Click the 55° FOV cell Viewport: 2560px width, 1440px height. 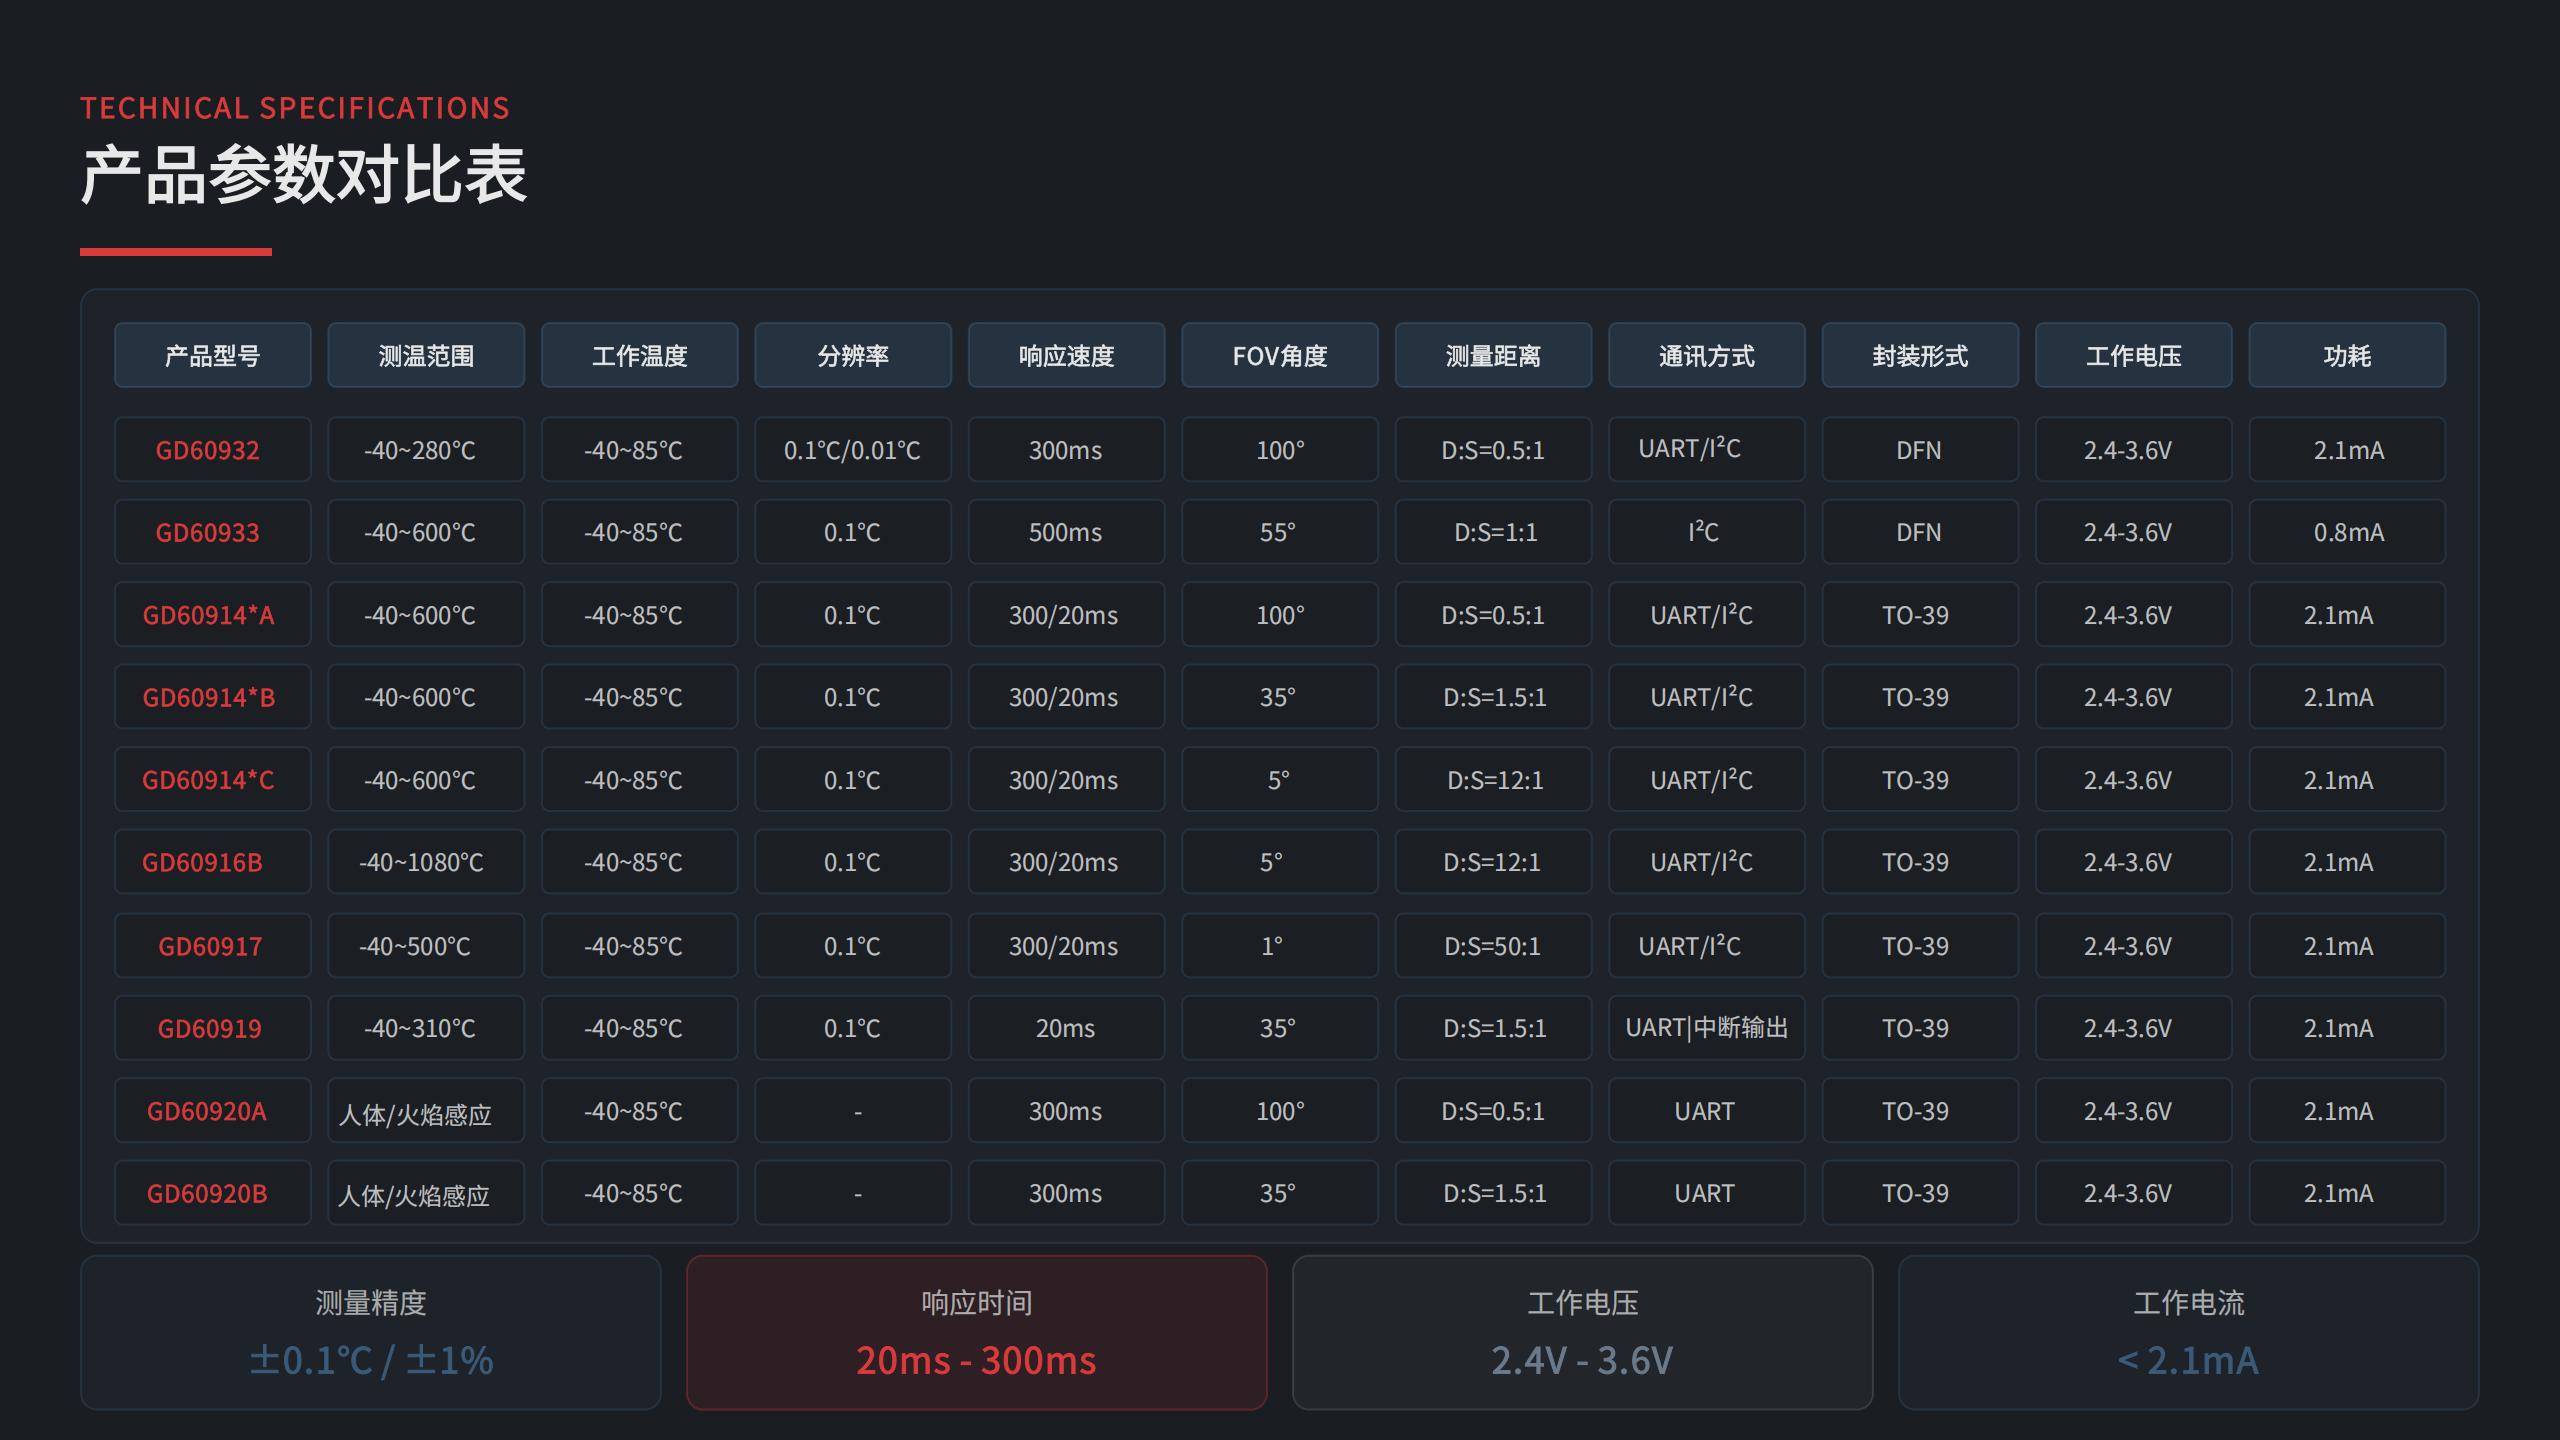pos(1280,532)
